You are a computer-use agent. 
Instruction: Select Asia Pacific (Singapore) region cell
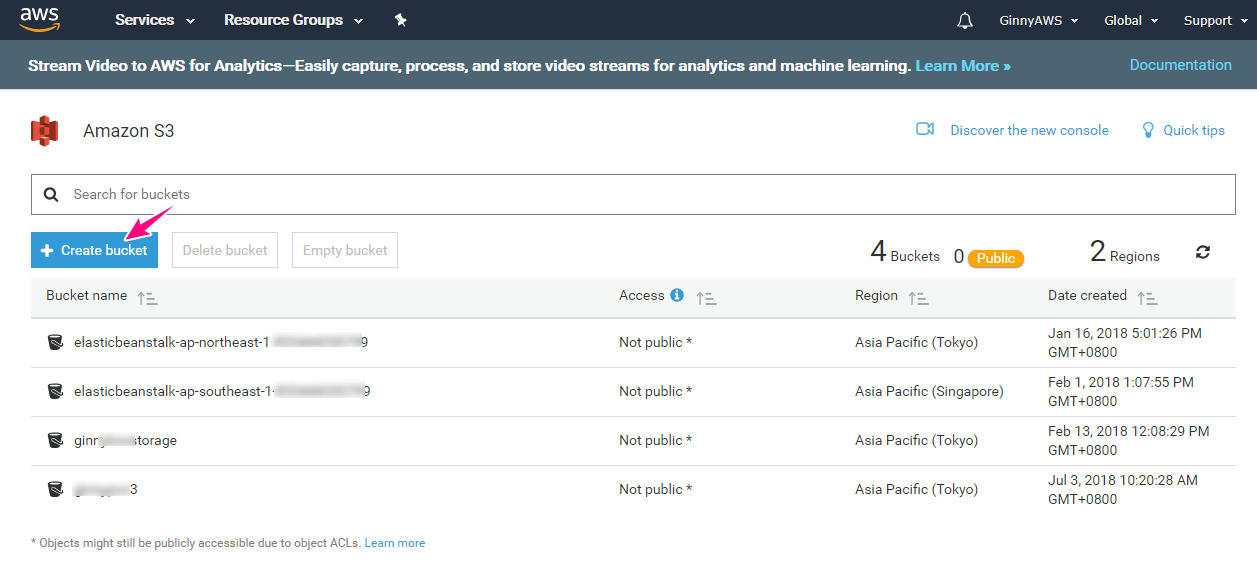(x=929, y=391)
